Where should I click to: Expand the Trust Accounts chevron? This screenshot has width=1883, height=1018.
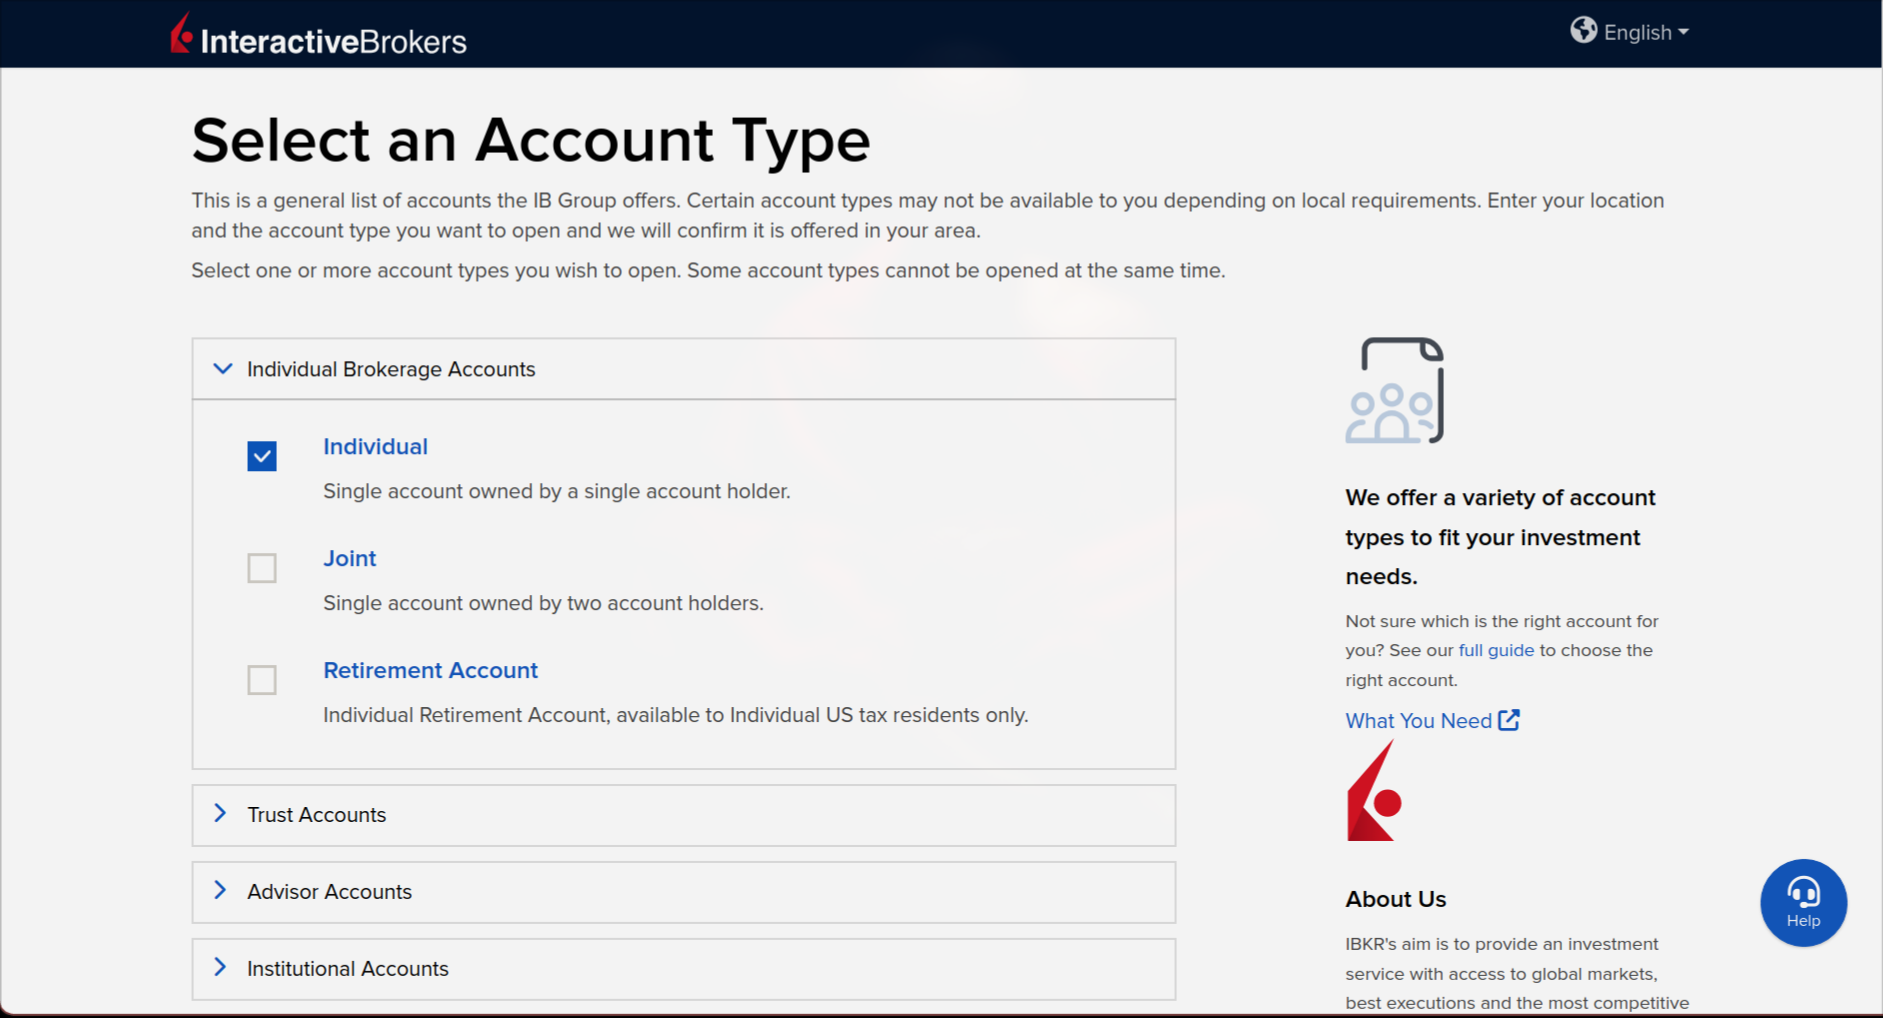tap(221, 814)
